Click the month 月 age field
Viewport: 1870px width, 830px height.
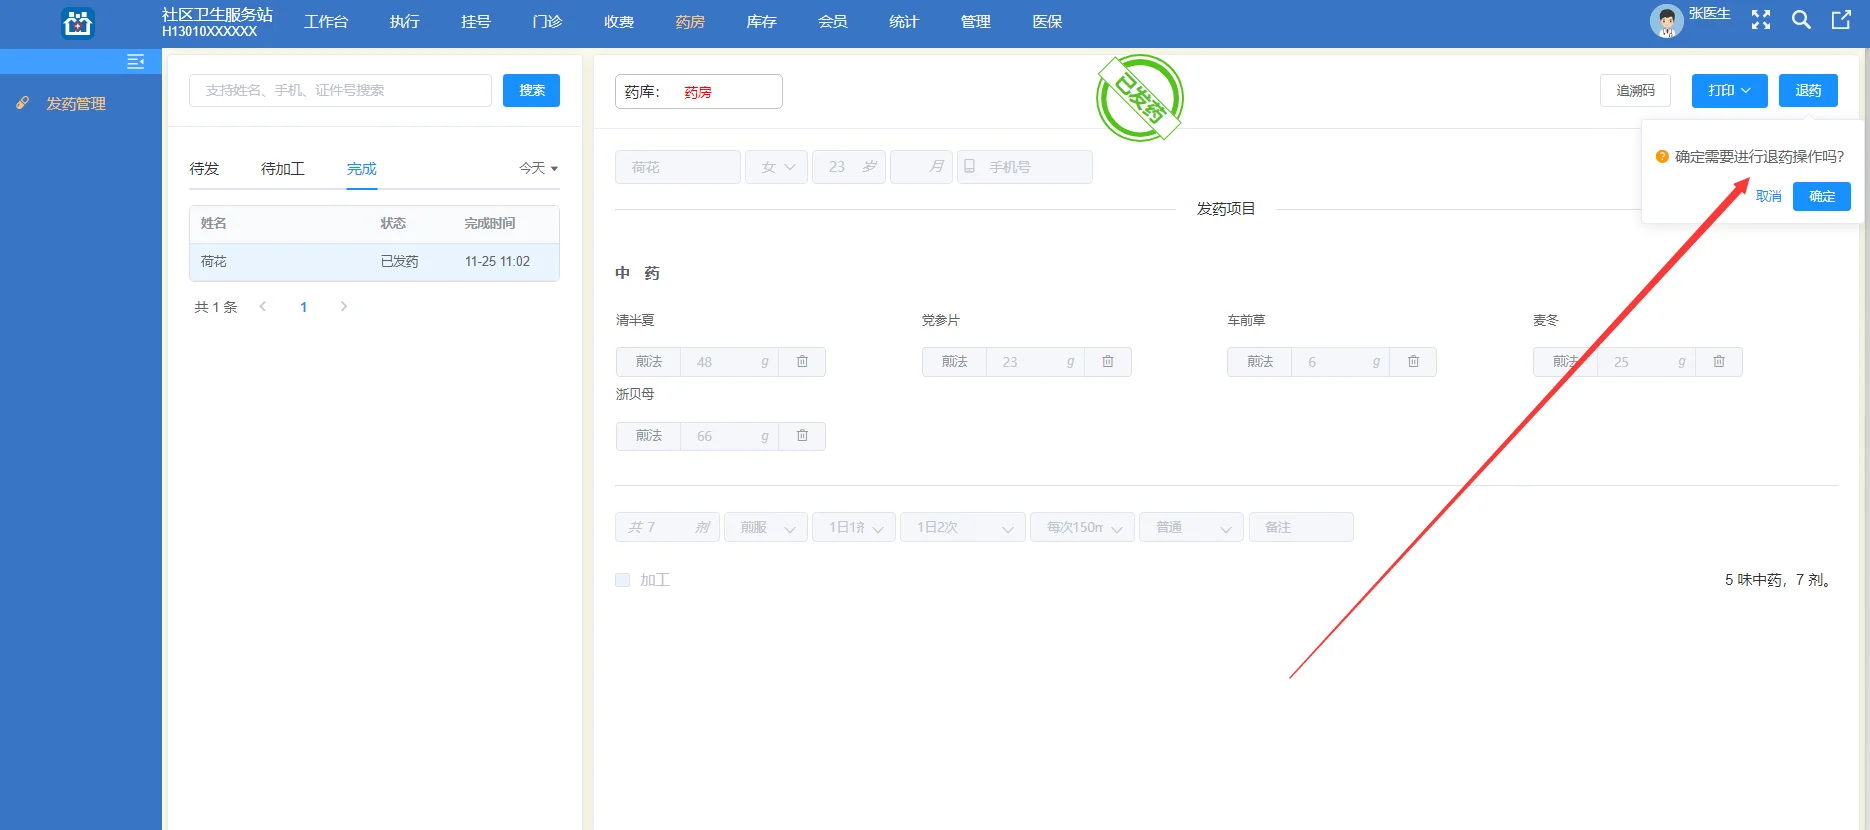coord(921,167)
